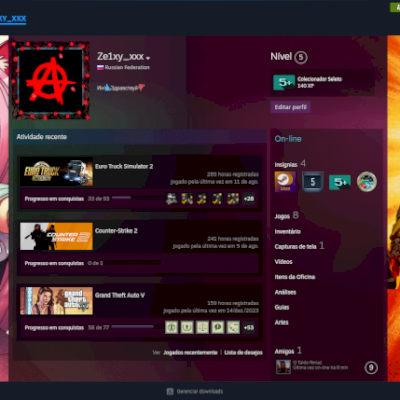
Task: View fourth Grand Theft Auto V achievement icon
Action: point(217,327)
